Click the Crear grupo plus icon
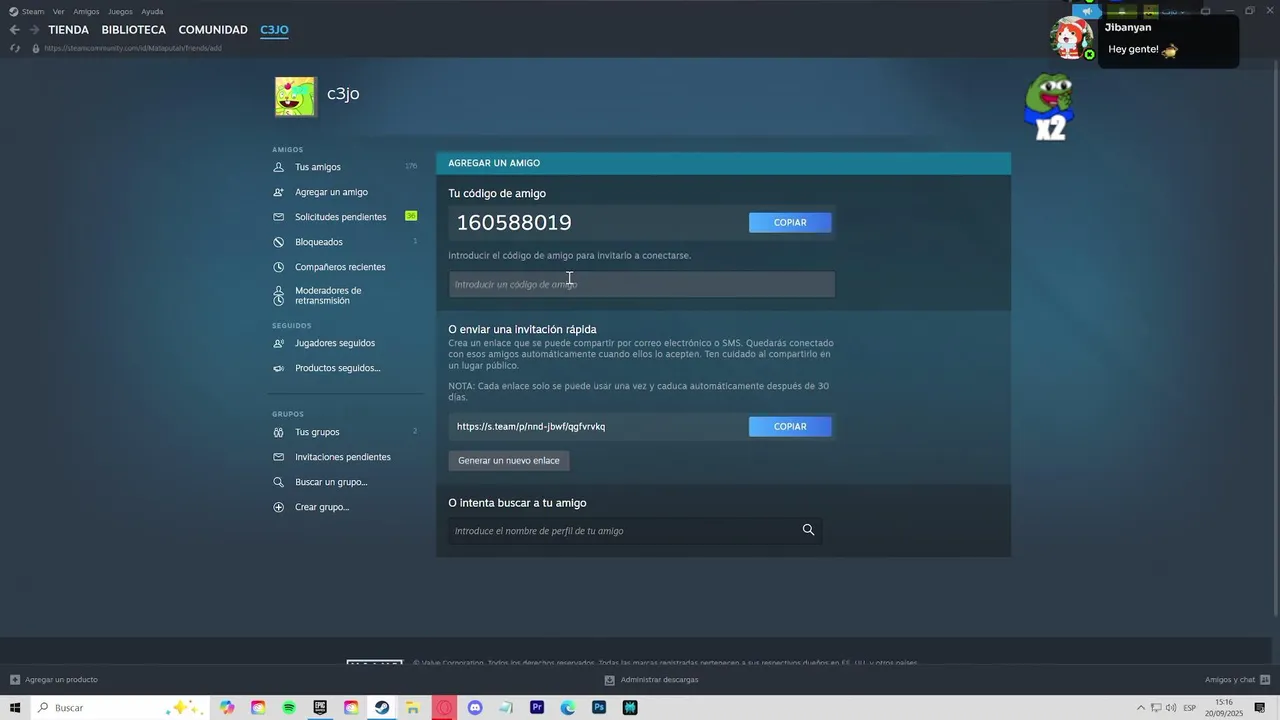The height and width of the screenshot is (720, 1280). coord(279,507)
